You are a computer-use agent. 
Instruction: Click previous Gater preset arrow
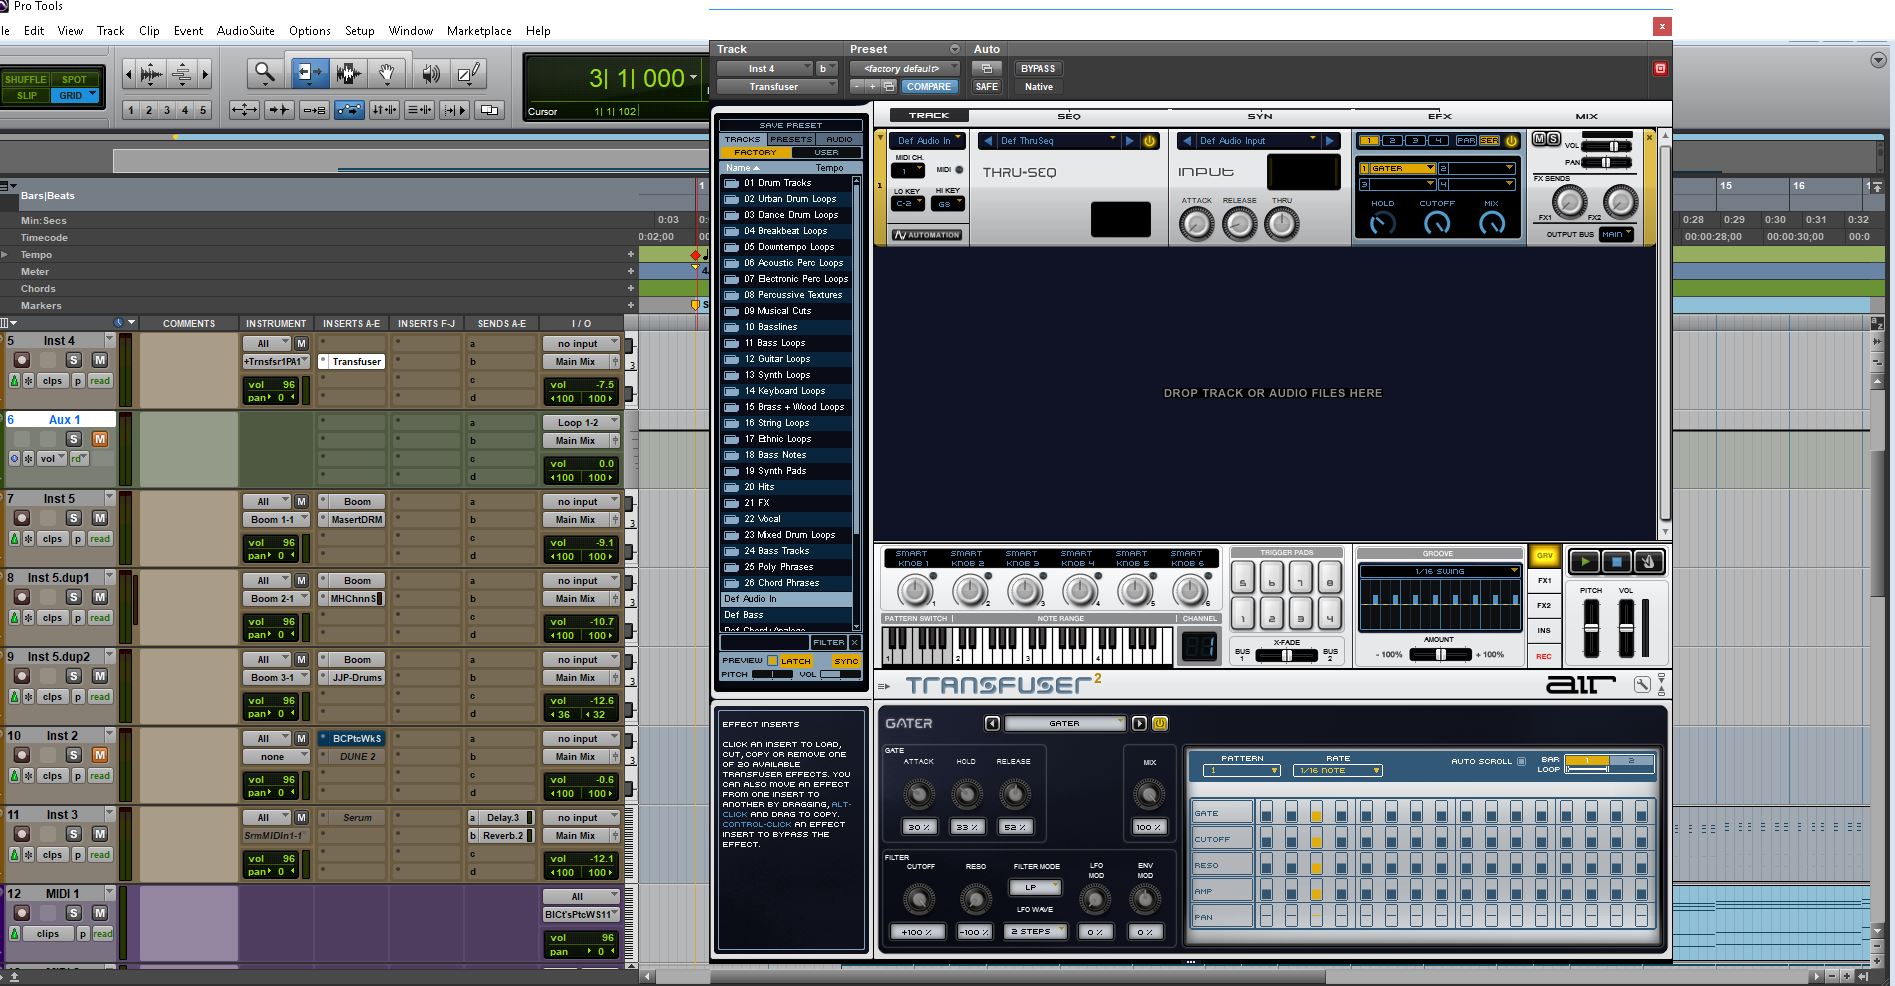[x=992, y=723]
